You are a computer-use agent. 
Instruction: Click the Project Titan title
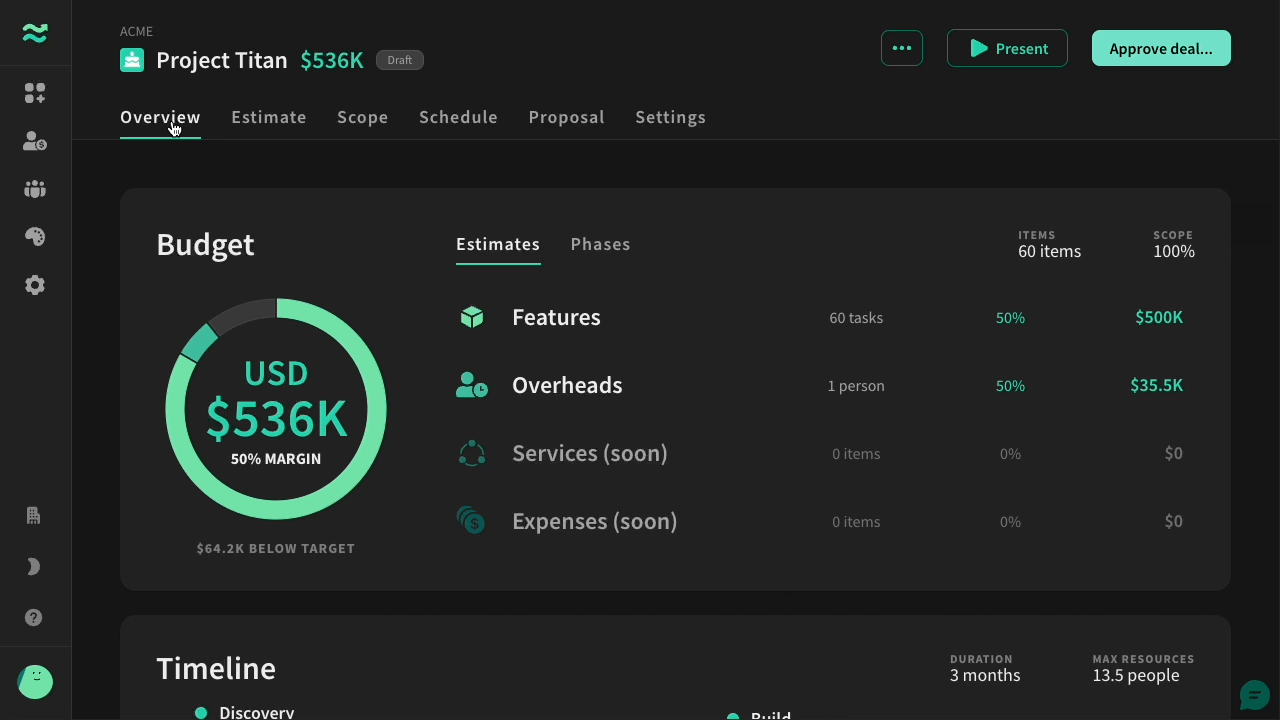click(x=222, y=60)
